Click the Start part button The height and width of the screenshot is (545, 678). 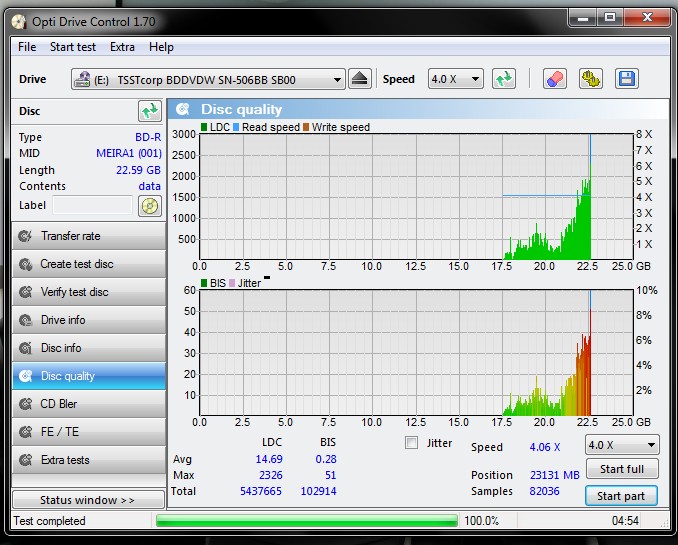click(622, 496)
